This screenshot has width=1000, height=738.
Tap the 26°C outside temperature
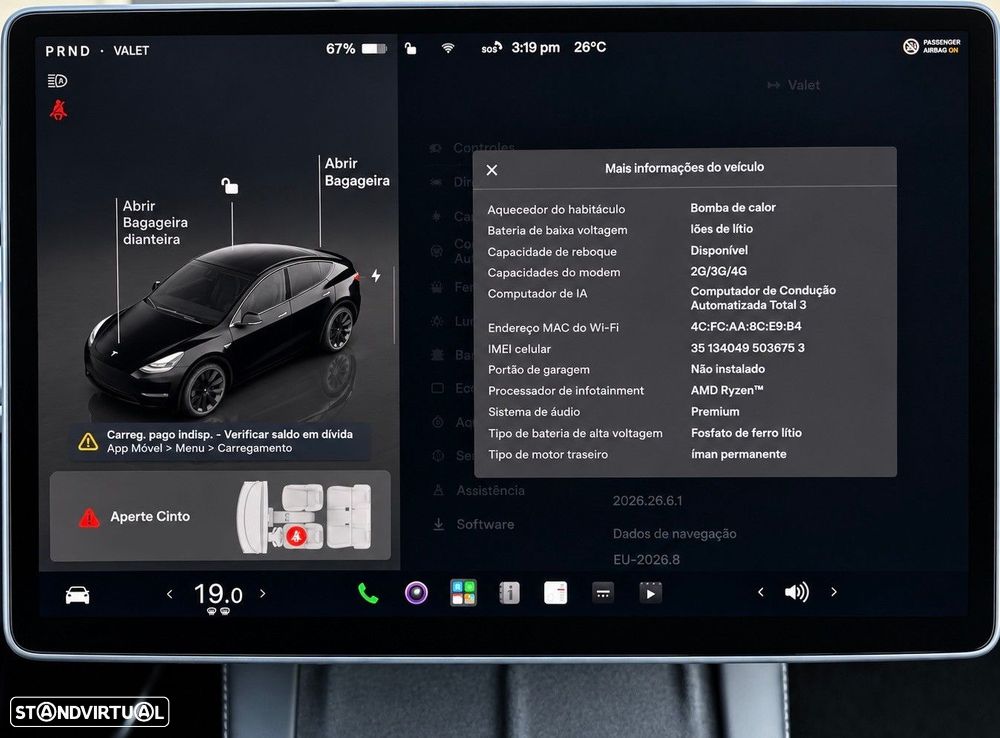pyautogui.click(x=590, y=47)
